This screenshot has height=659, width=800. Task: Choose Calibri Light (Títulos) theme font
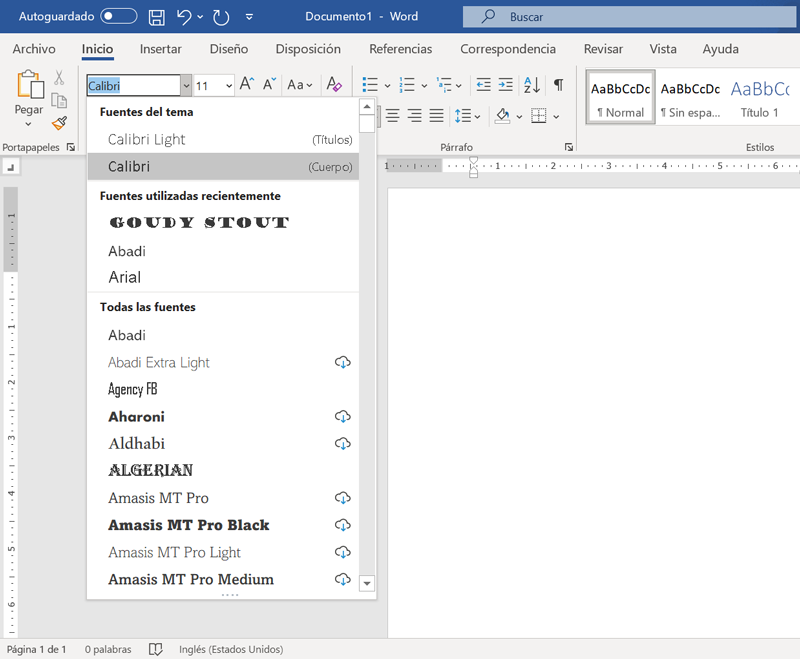coord(223,139)
